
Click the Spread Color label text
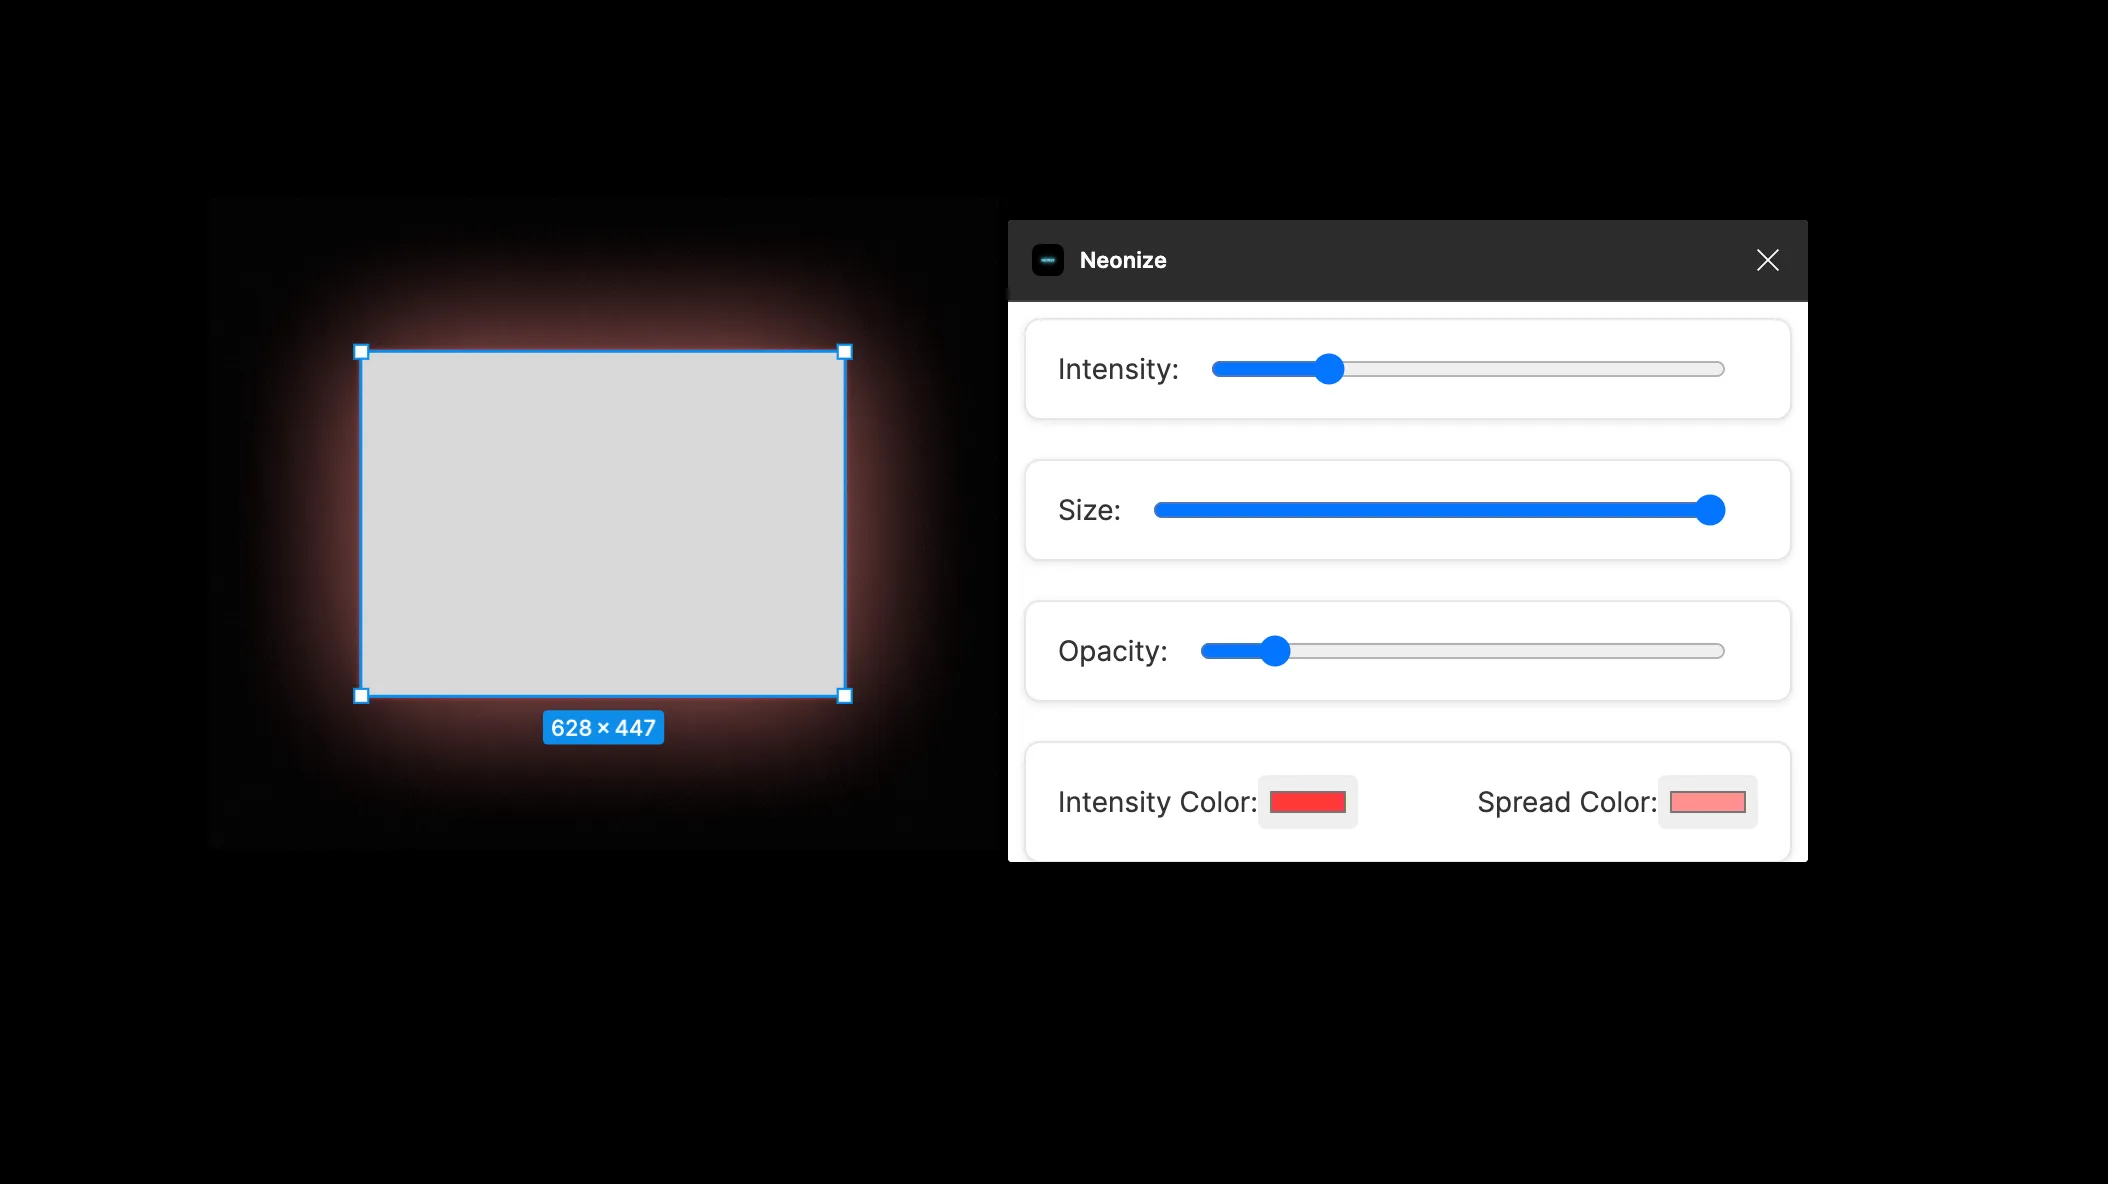[x=1566, y=802]
